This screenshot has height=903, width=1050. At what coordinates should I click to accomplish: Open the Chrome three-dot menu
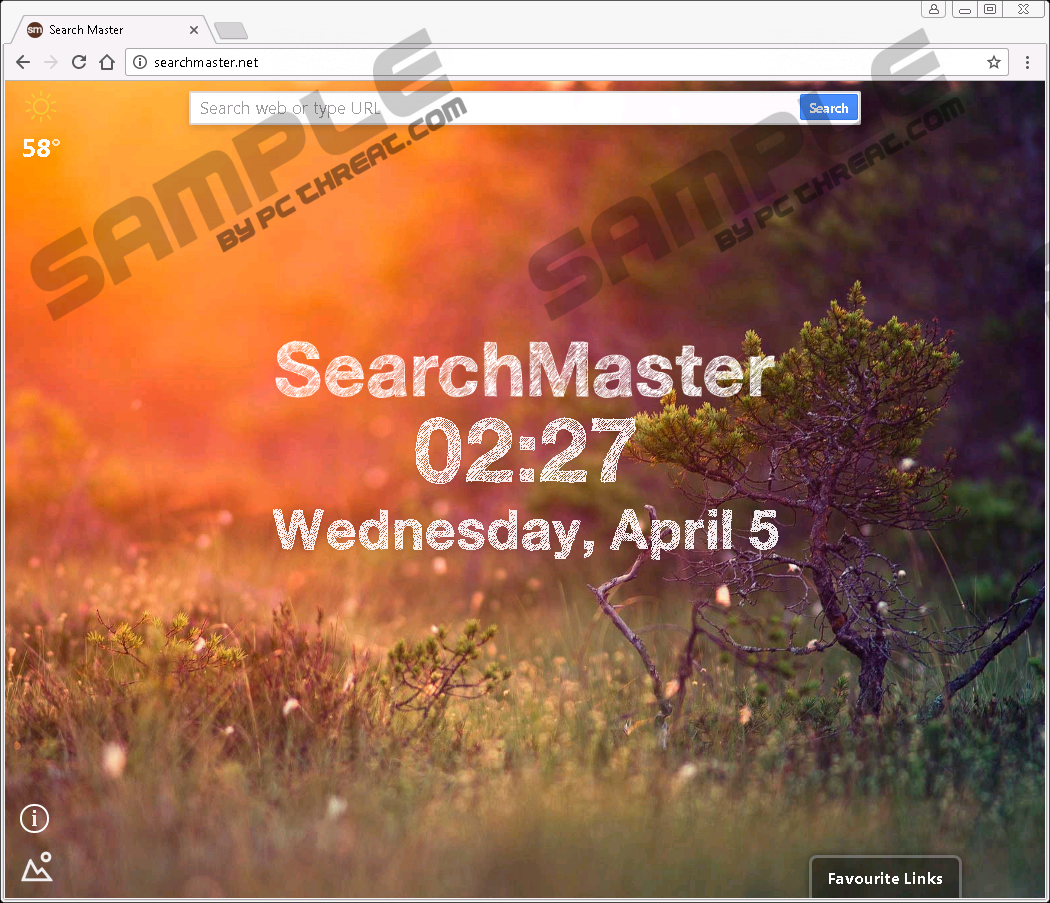click(1027, 62)
